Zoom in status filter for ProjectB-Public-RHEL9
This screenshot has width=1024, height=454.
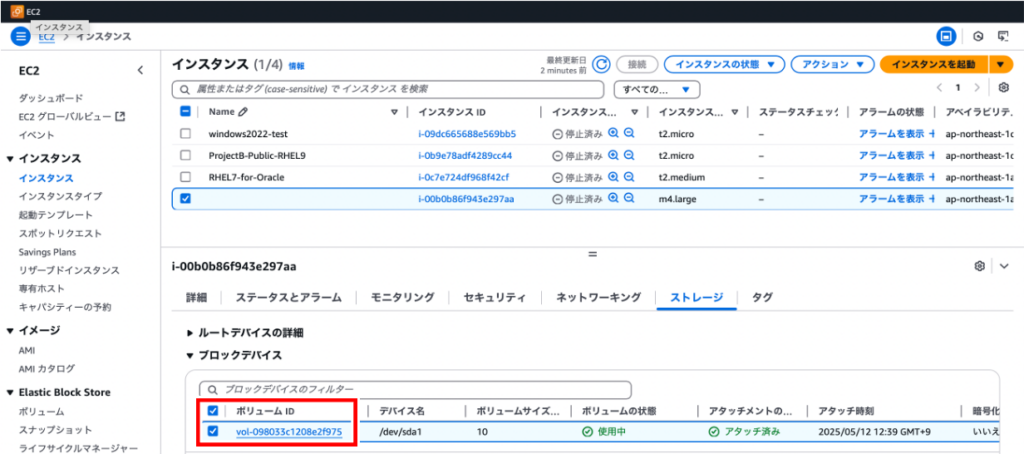coord(613,155)
